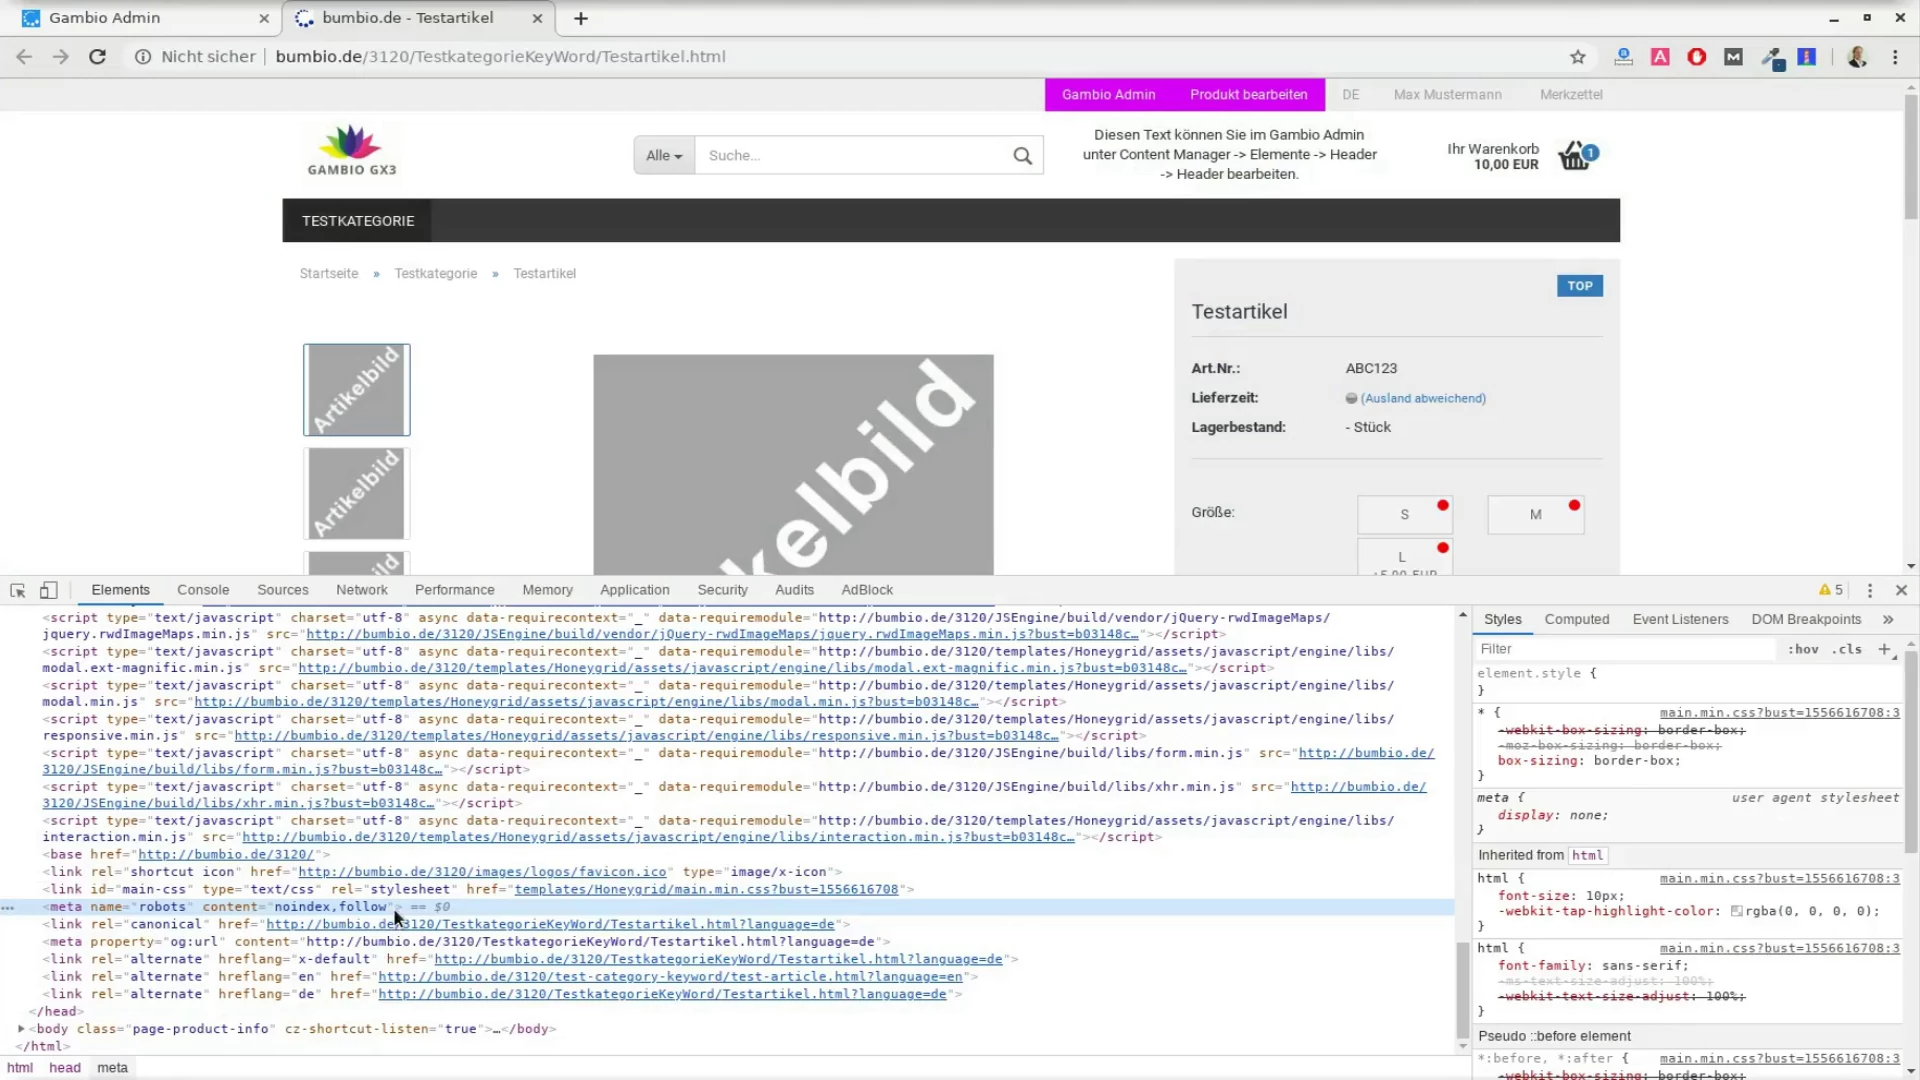The width and height of the screenshot is (1920, 1080).
Task: Open the favicon.ico href link
Action: tap(482, 872)
